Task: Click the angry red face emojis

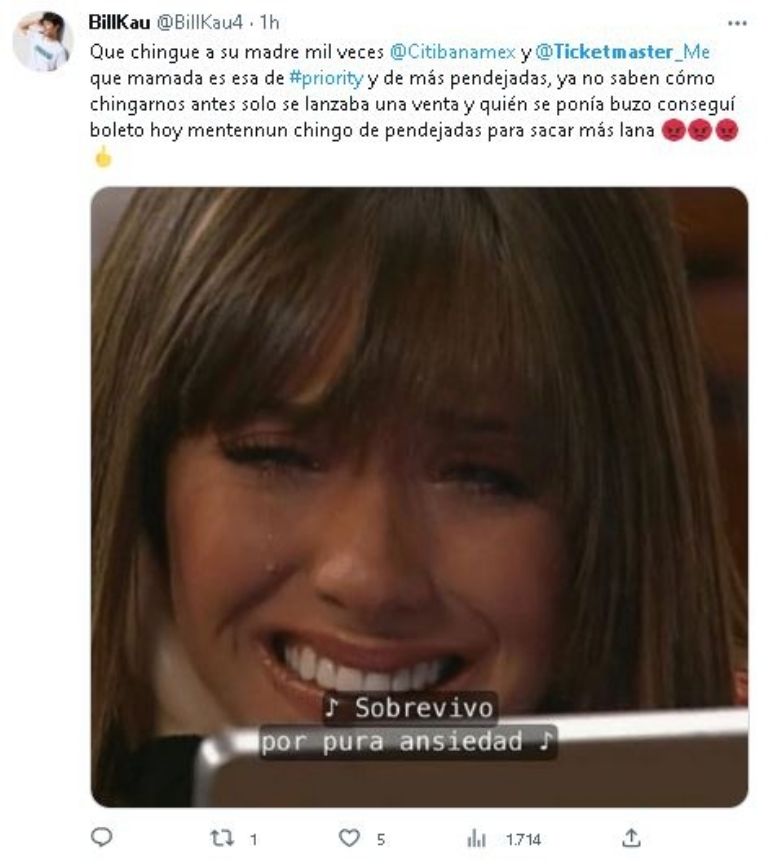Action: [x=700, y=131]
